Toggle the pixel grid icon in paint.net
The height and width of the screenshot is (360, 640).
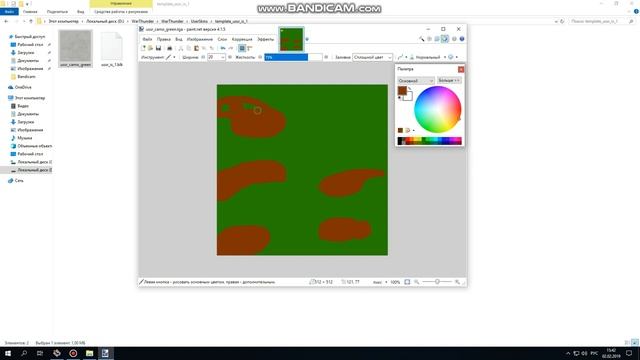242,48
